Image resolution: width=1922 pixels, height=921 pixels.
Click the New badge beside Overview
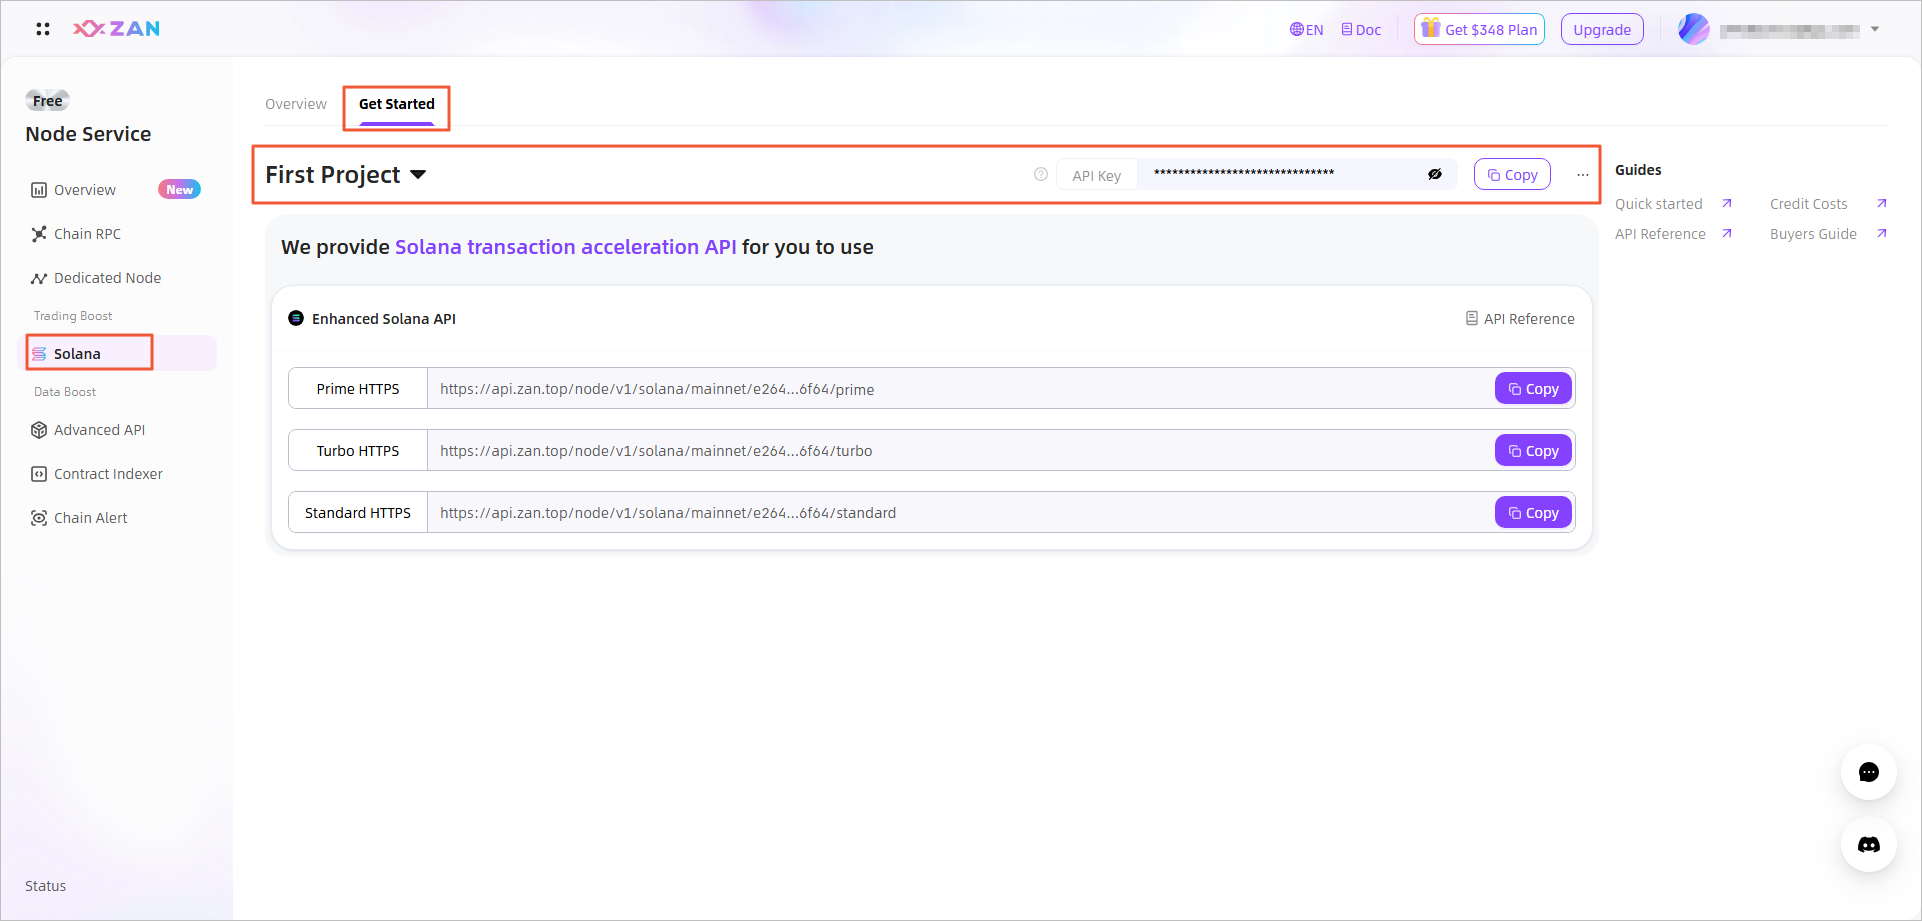click(180, 189)
